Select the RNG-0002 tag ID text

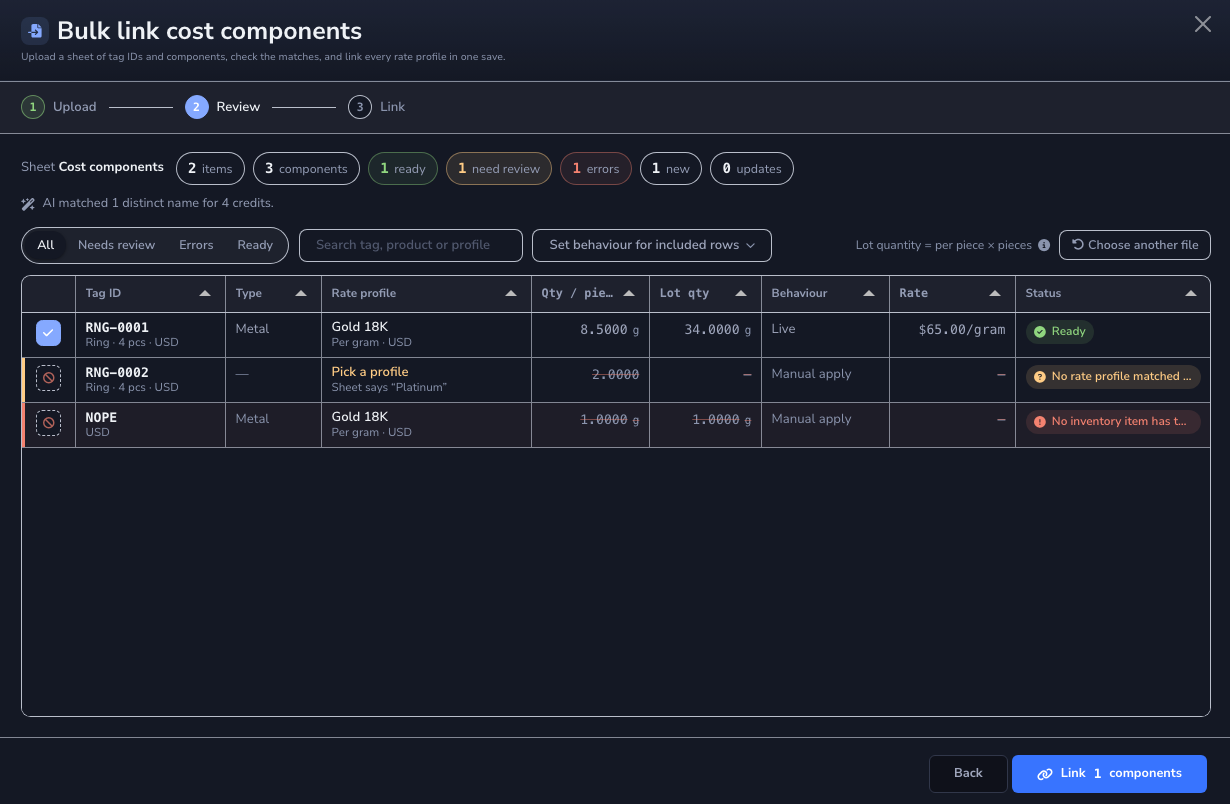(117, 372)
